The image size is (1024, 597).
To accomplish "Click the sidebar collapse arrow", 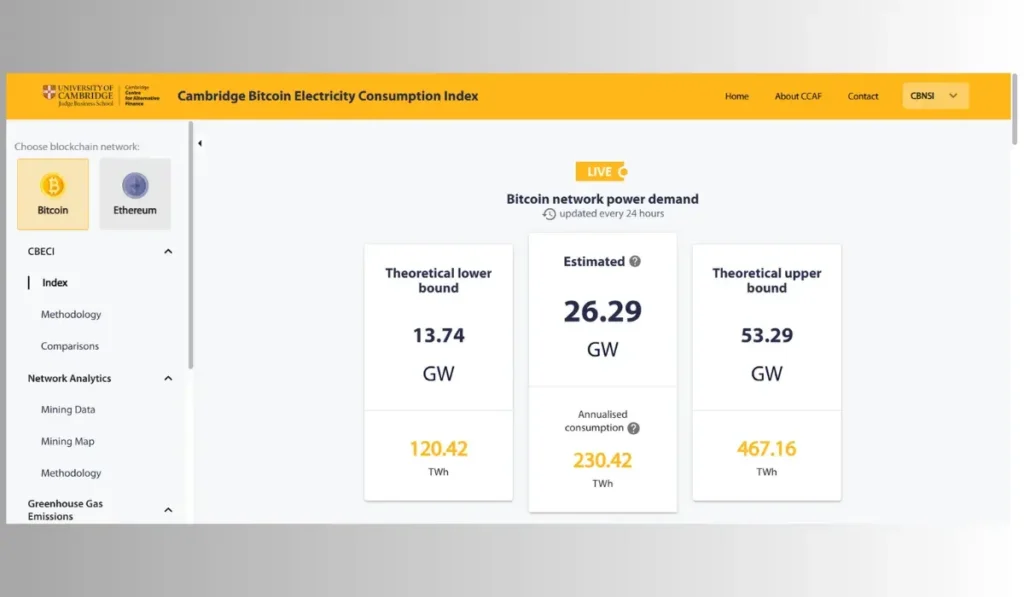I will [x=200, y=143].
